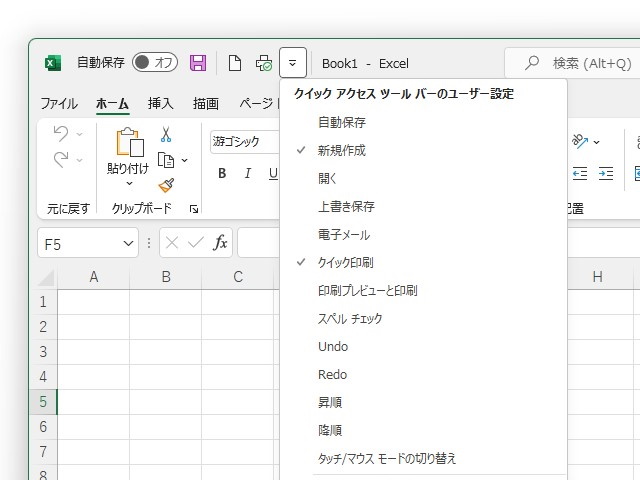Click the Format Painter brush icon
Screen dimensions: 640x480
tap(166, 185)
